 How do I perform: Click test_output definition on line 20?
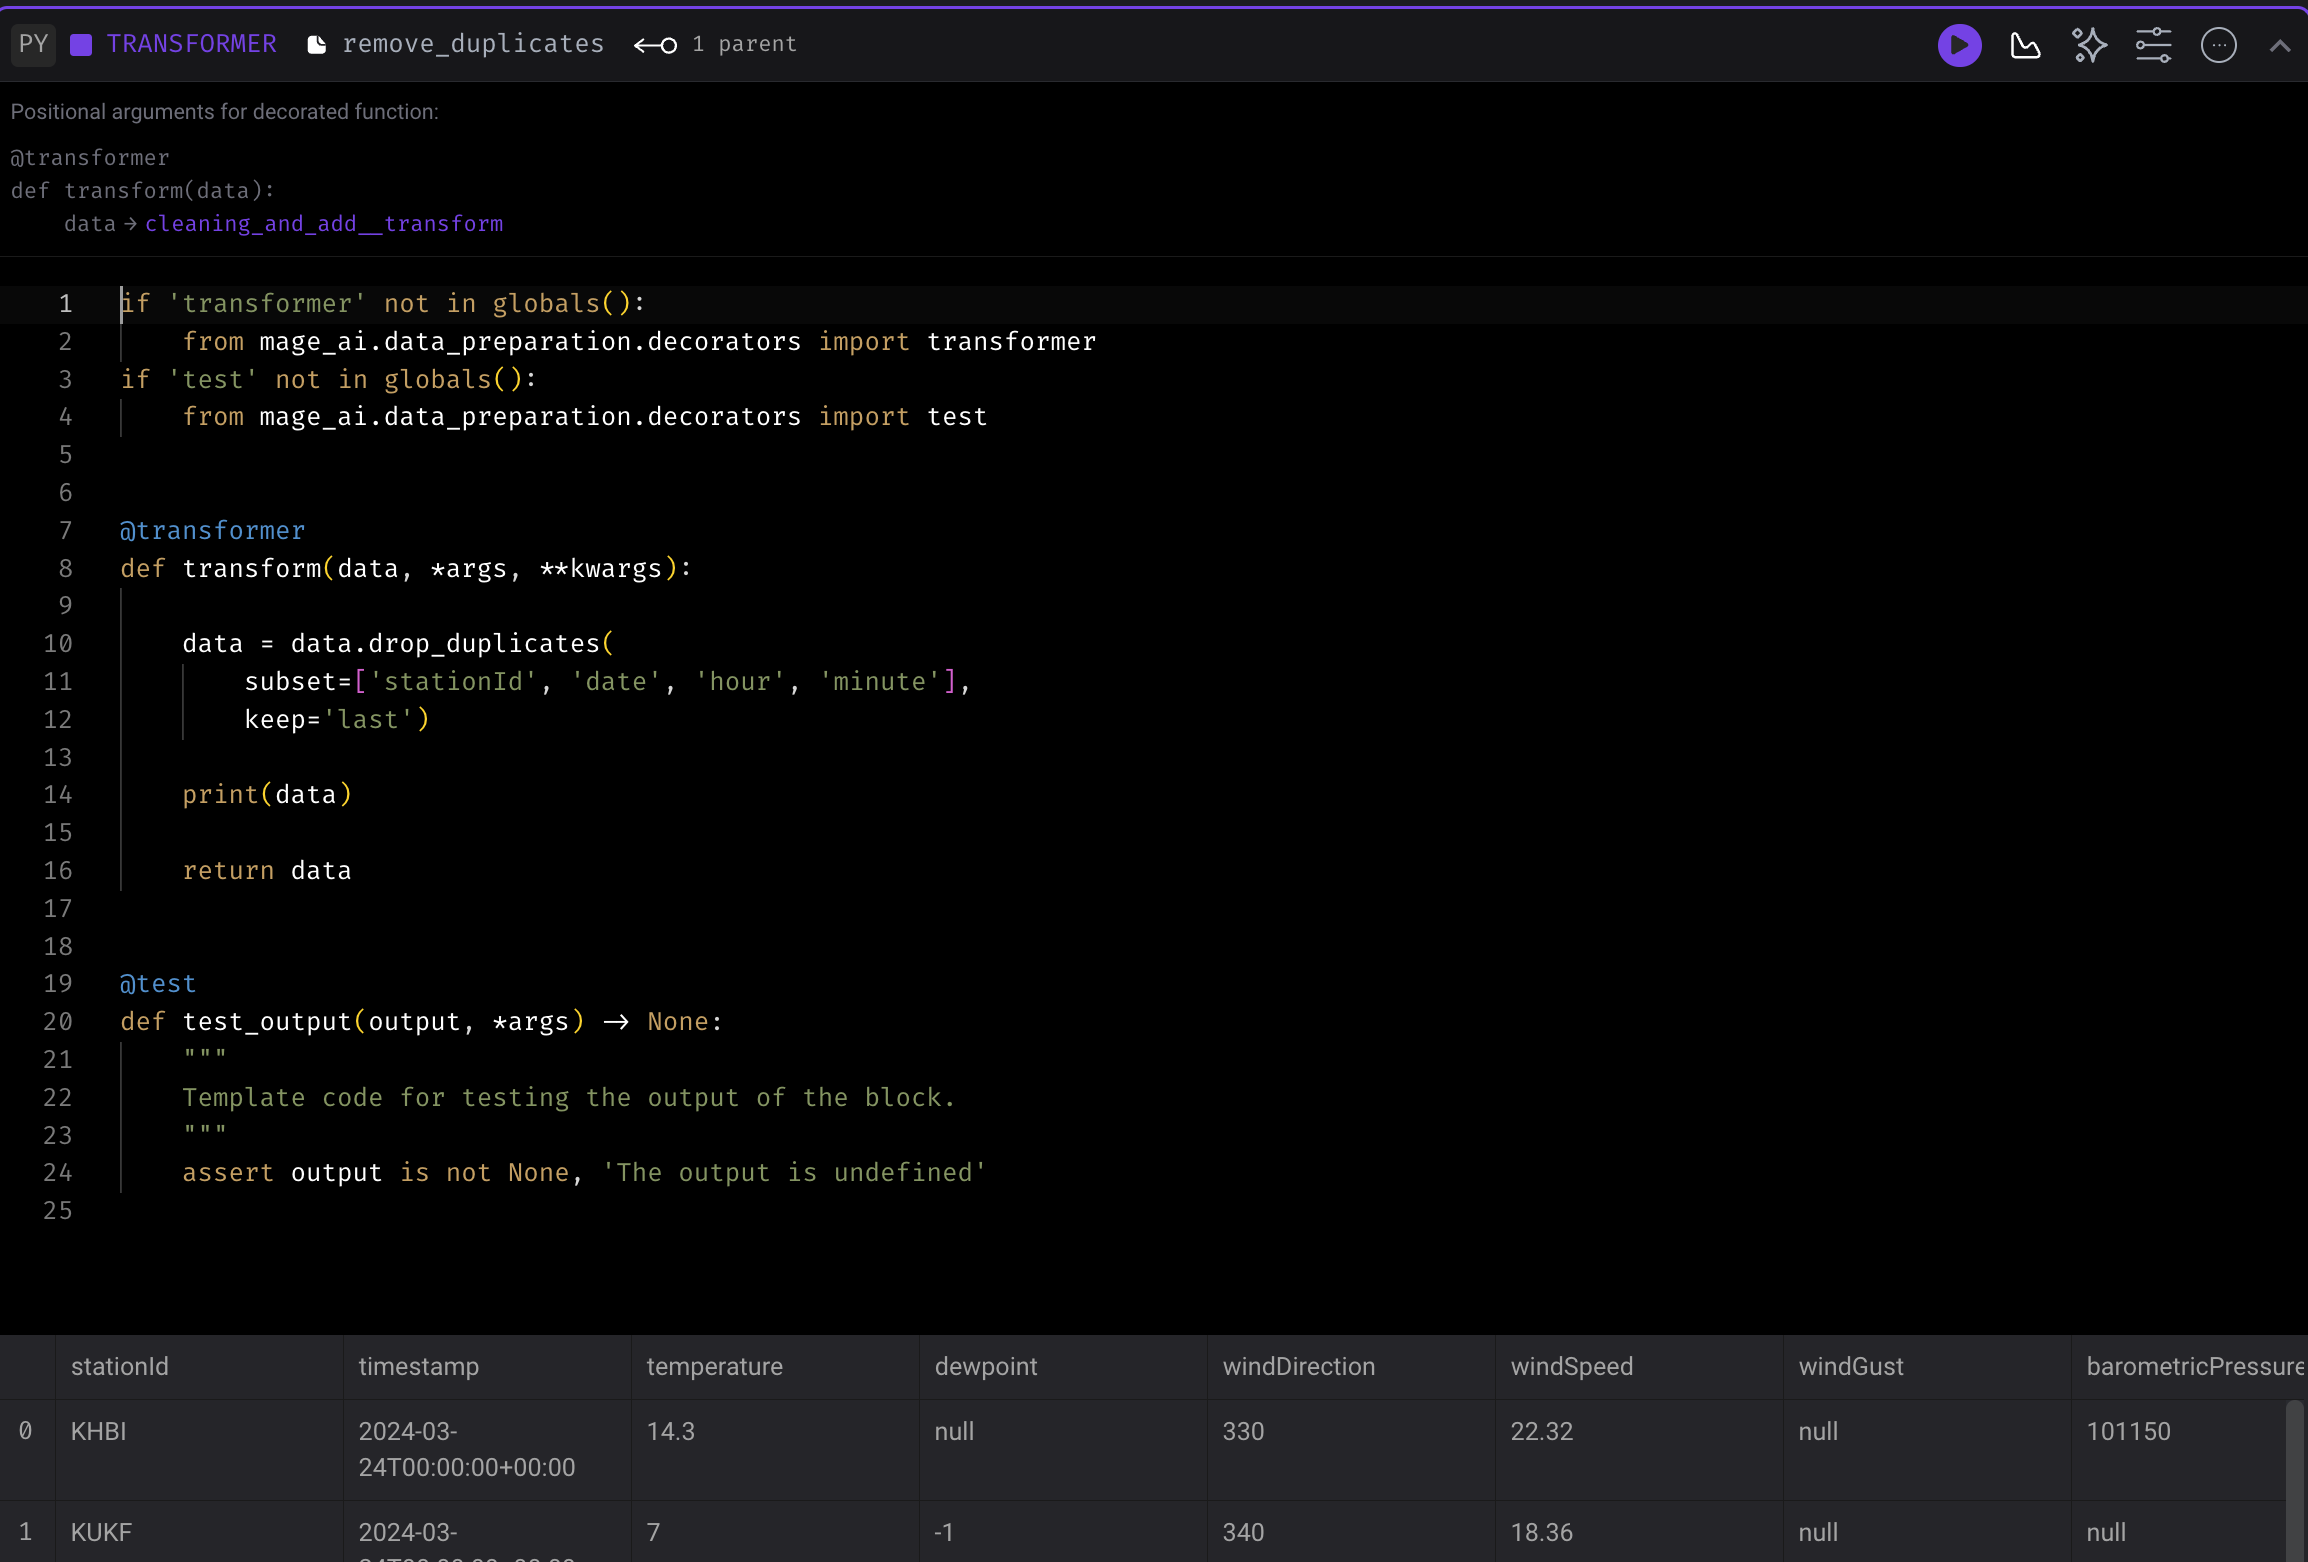click(421, 1022)
